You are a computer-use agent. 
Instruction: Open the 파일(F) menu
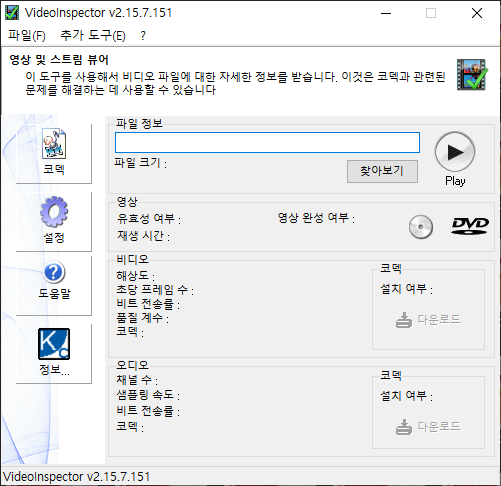click(27, 35)
